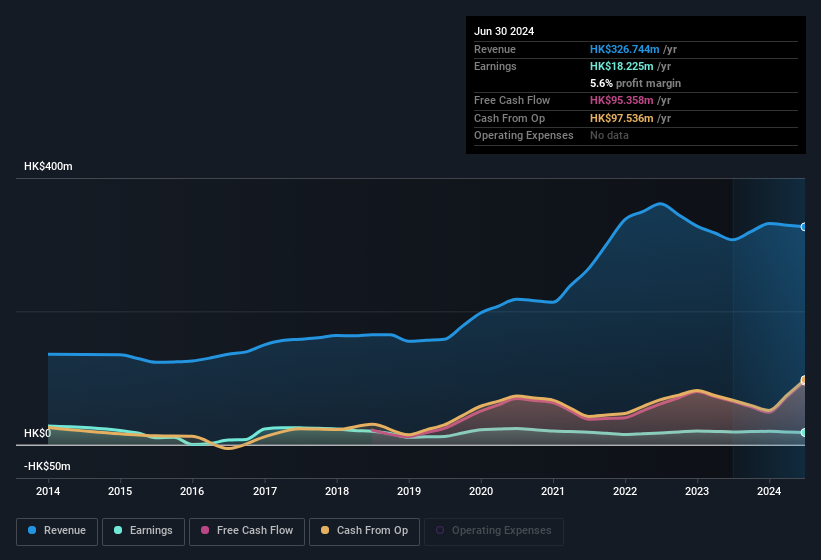This screenshot has width=821, height=560.
Task: Click the blue dot in Revenue legend
Action: (32, 530)
